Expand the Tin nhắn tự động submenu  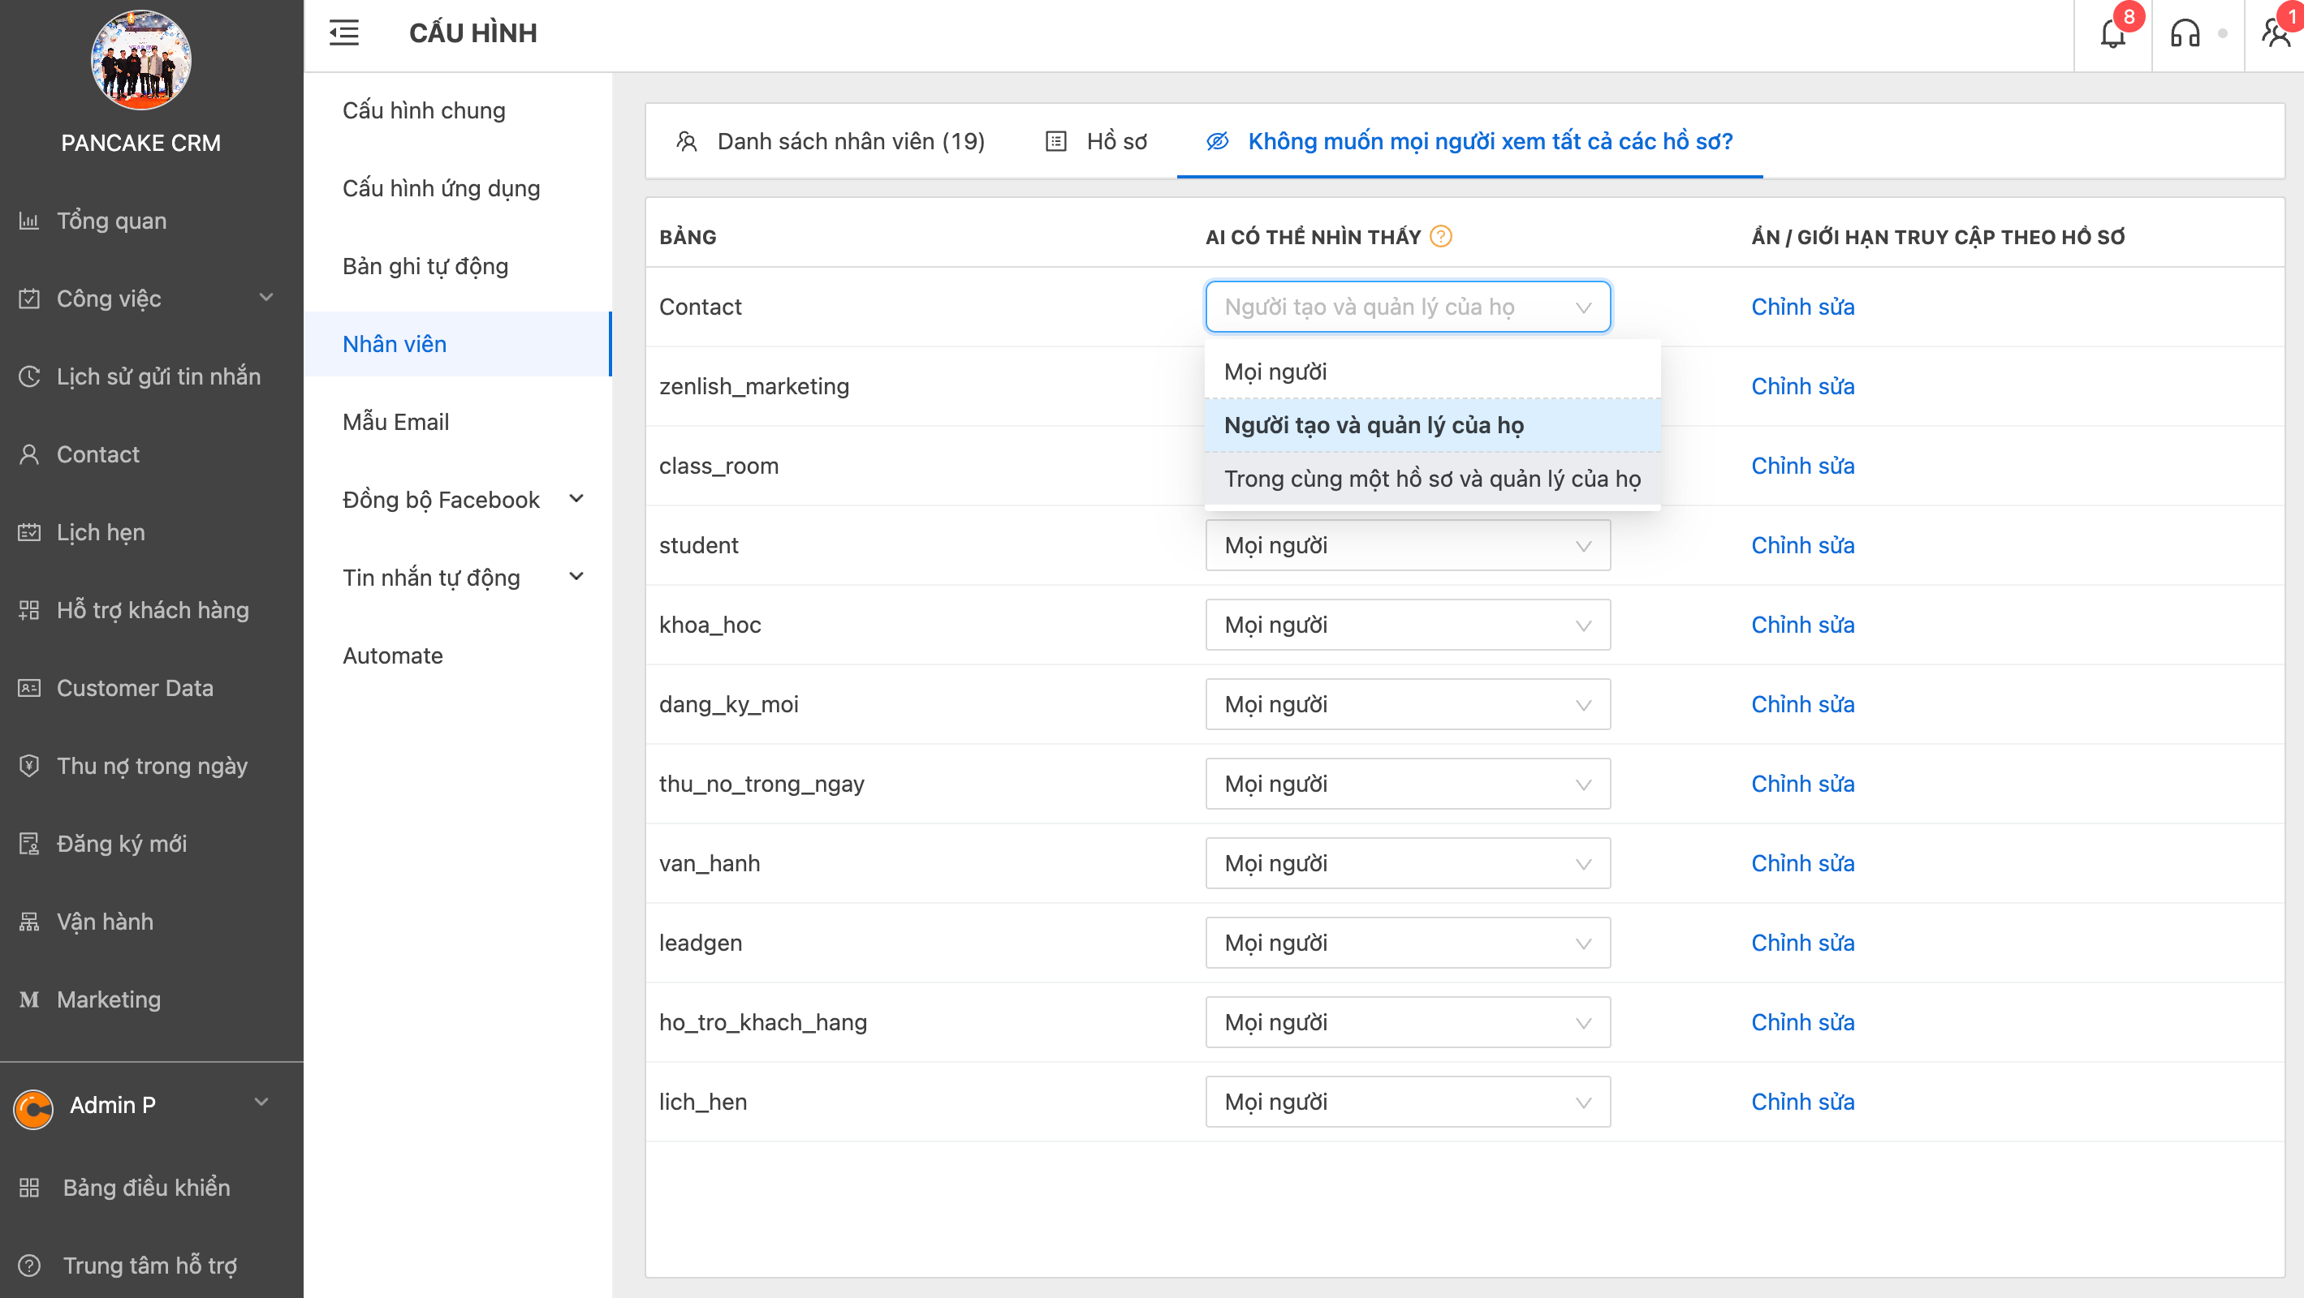[x=462, y=577]
